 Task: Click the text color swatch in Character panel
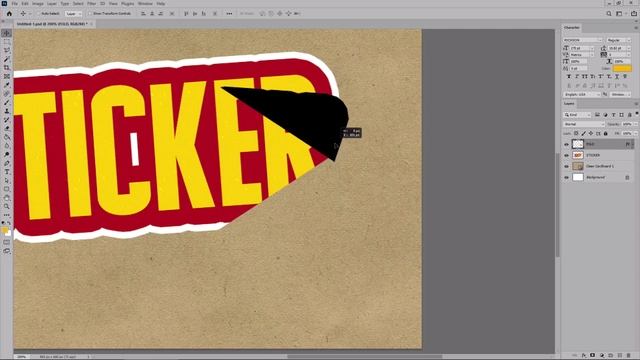pyautogui.click(x=622, y=68)
